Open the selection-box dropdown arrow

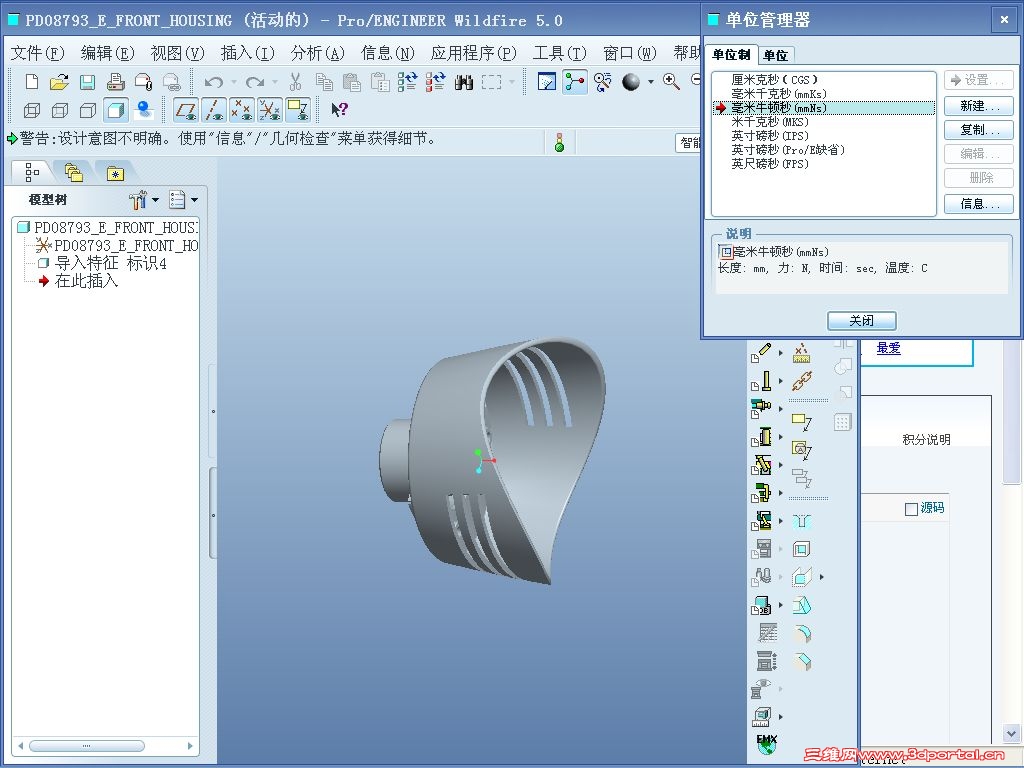511,82
